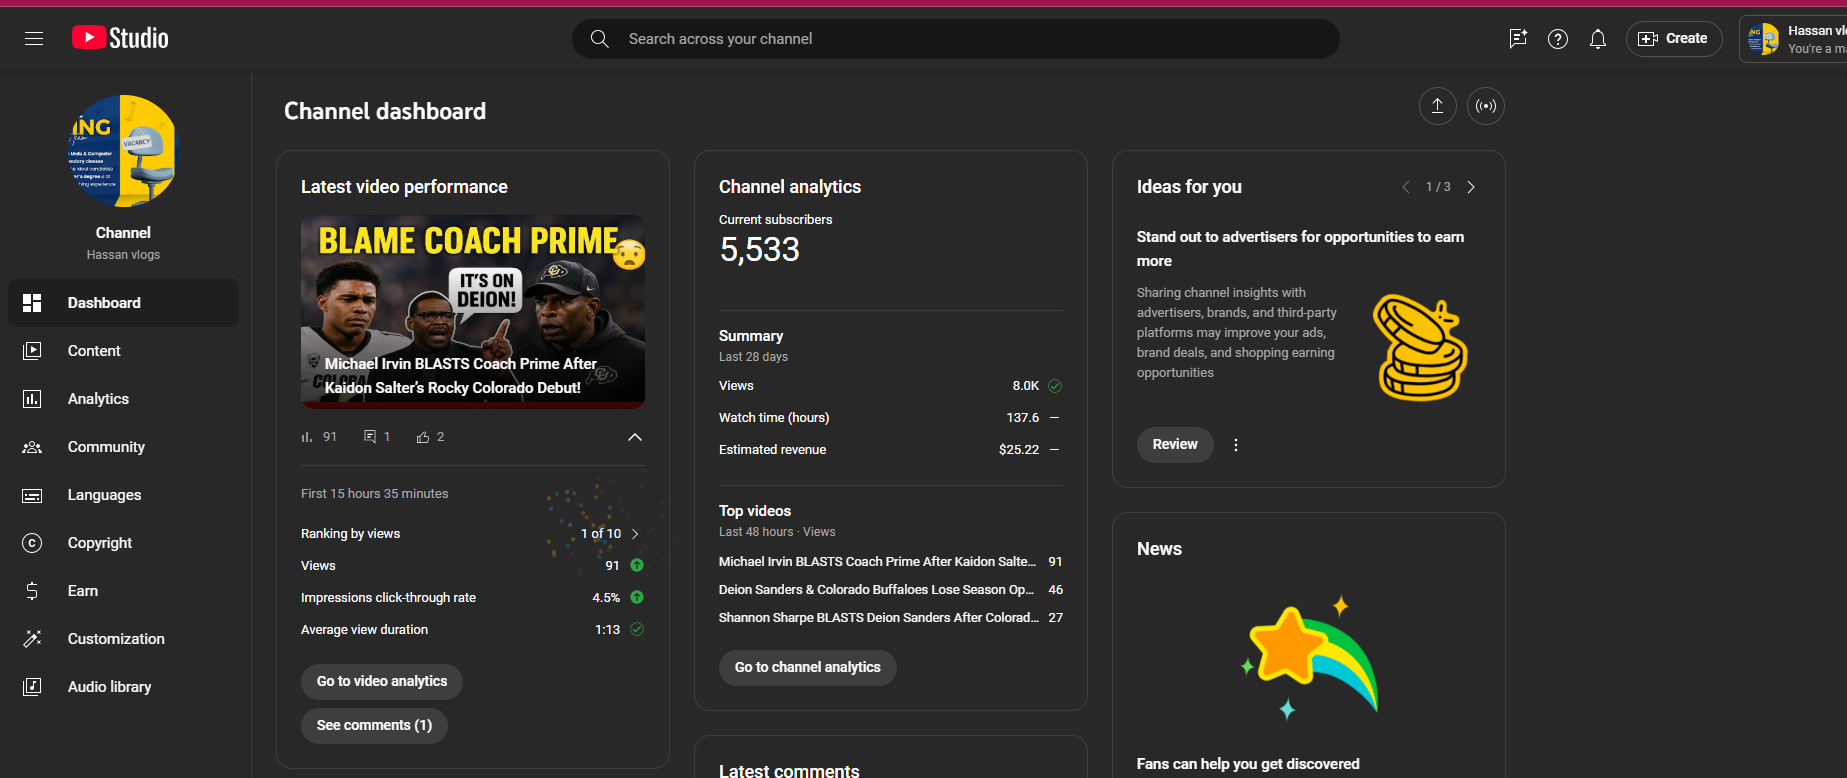The image size is (1847, 778).
Task: Click the channel profile picture
Action: (x=123, y=151)
